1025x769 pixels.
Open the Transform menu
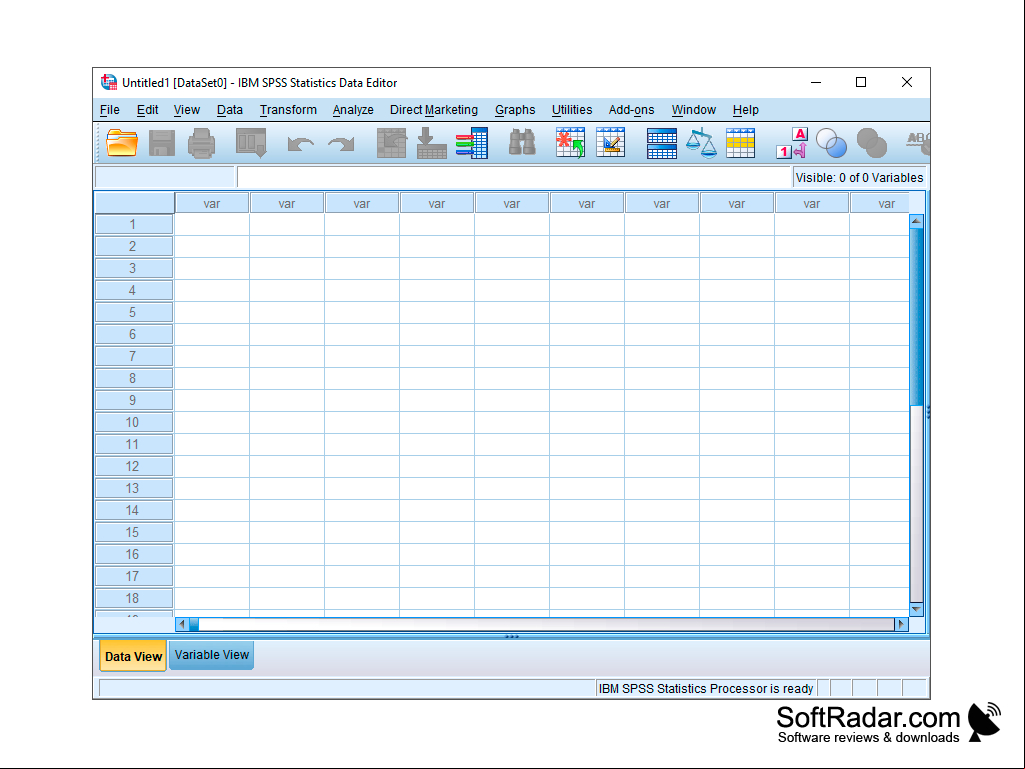tap(288, 110)
